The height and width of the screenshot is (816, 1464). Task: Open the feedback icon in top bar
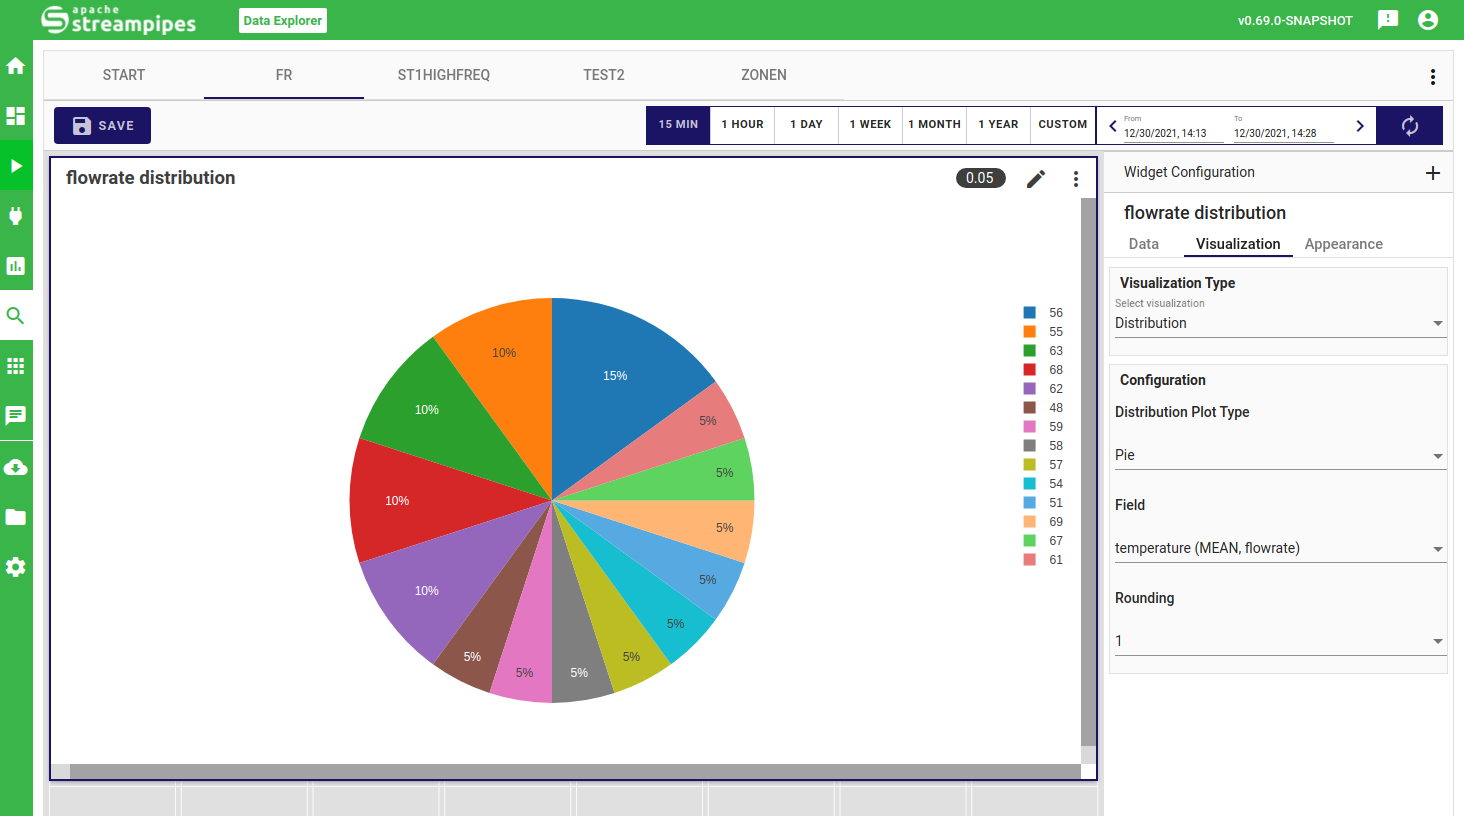click(x=1387, y=20)
